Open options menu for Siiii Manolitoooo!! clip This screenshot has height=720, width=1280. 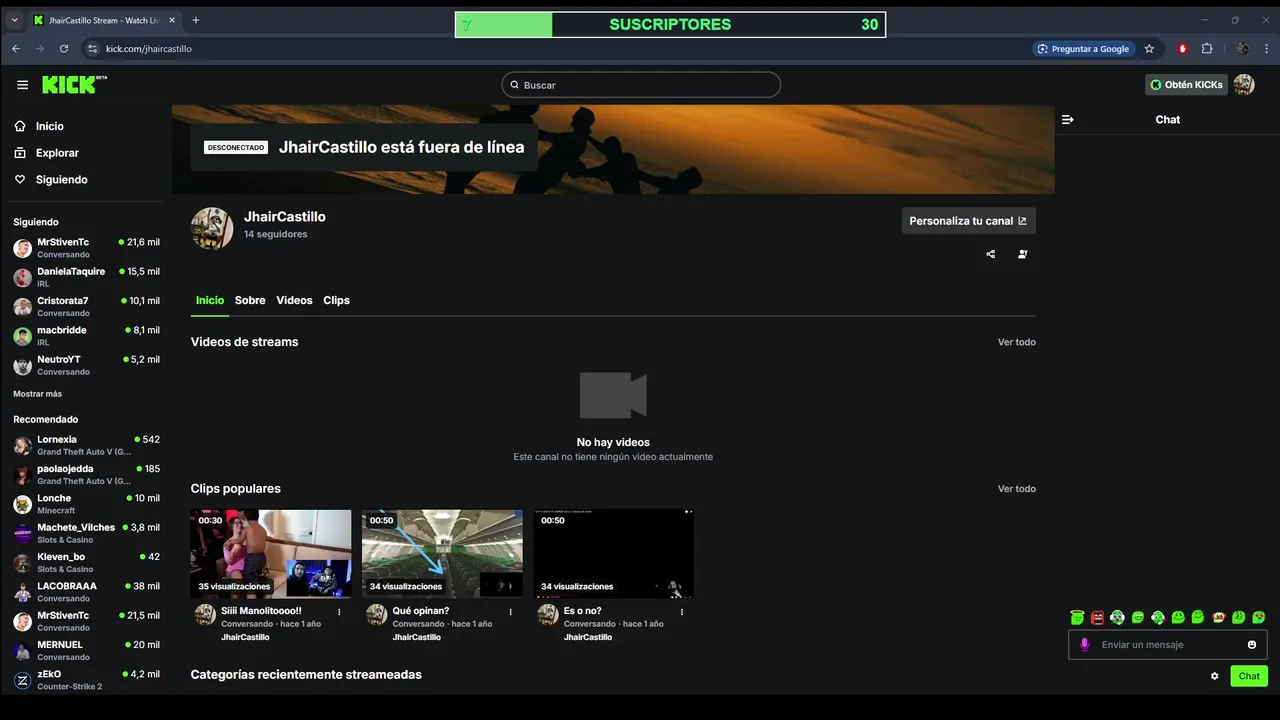coord(340,612)
